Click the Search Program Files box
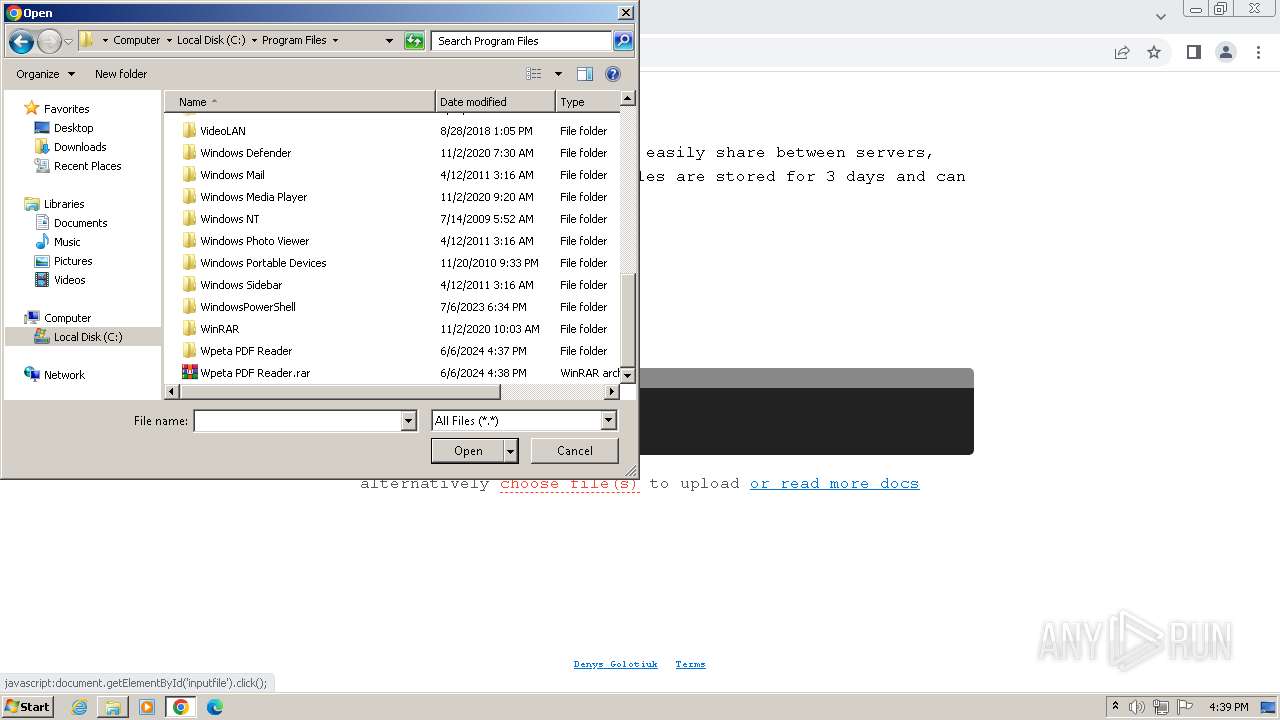 coord(522,41)
